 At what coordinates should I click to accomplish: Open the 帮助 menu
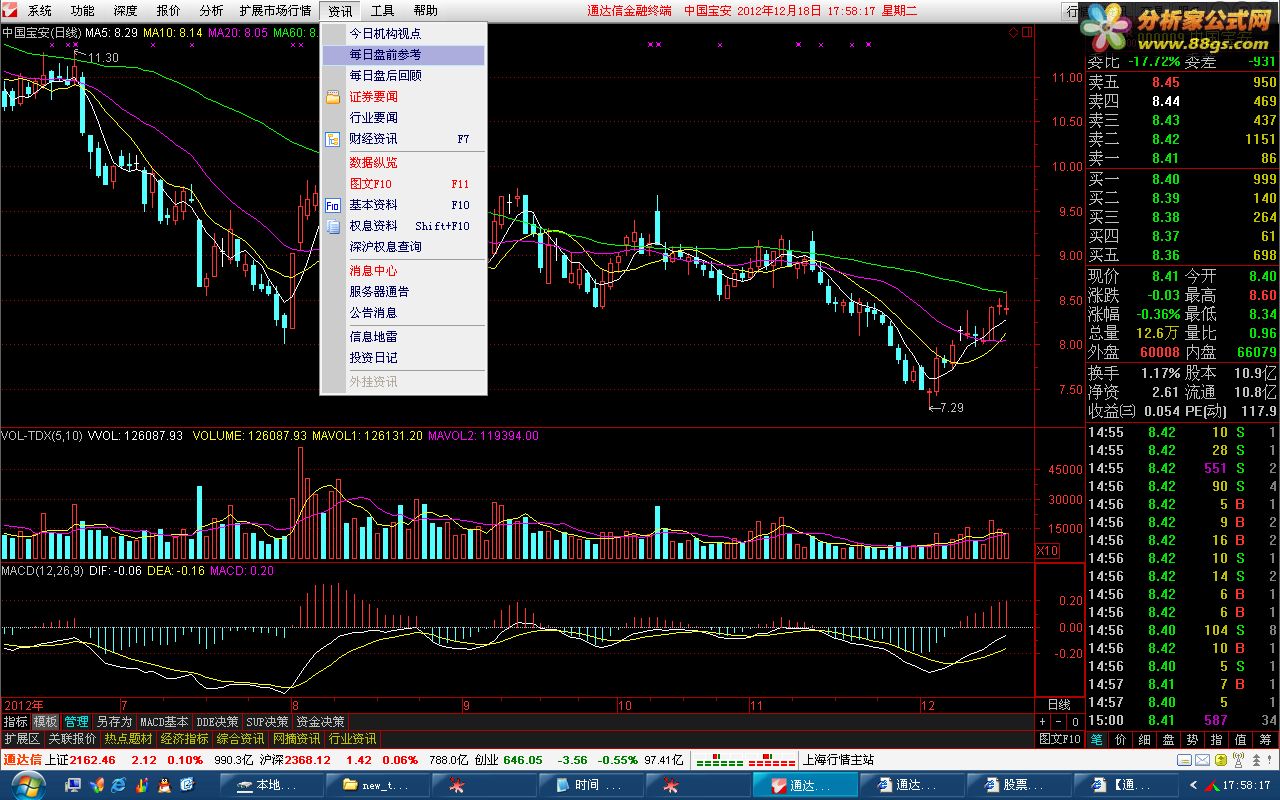tap(425, 11)
